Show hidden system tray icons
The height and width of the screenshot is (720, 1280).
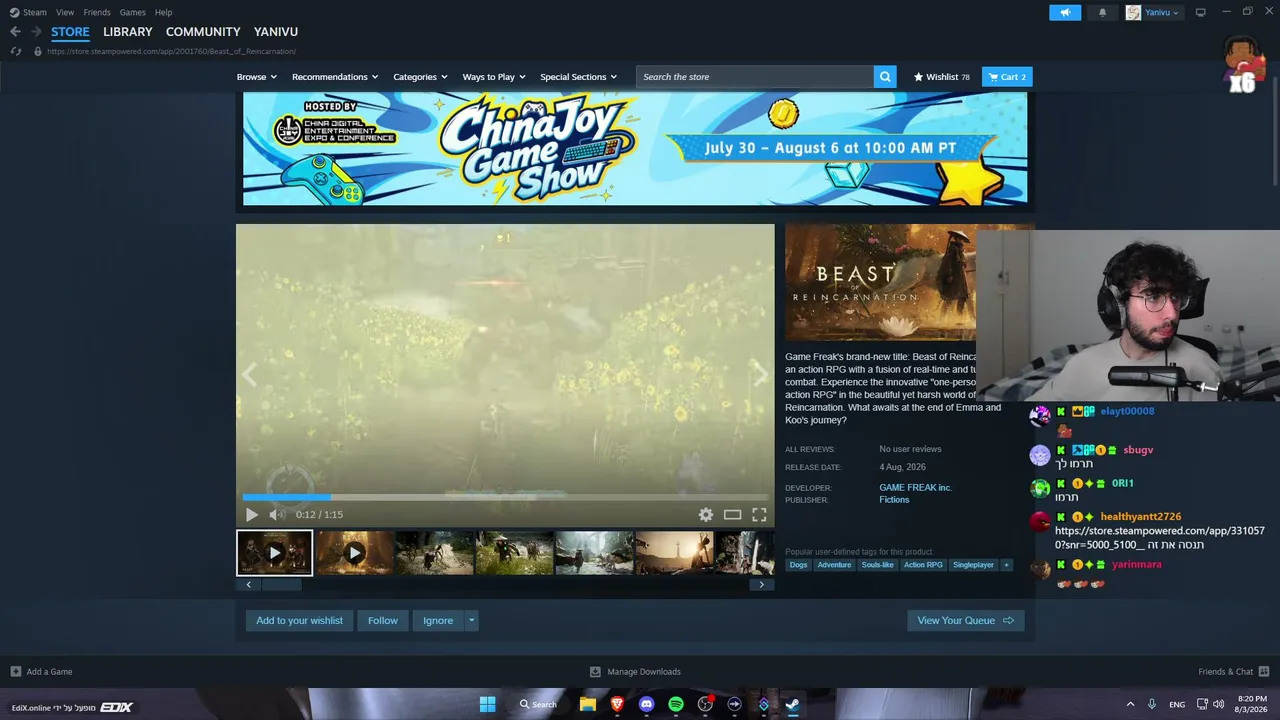click(1130, 704)
